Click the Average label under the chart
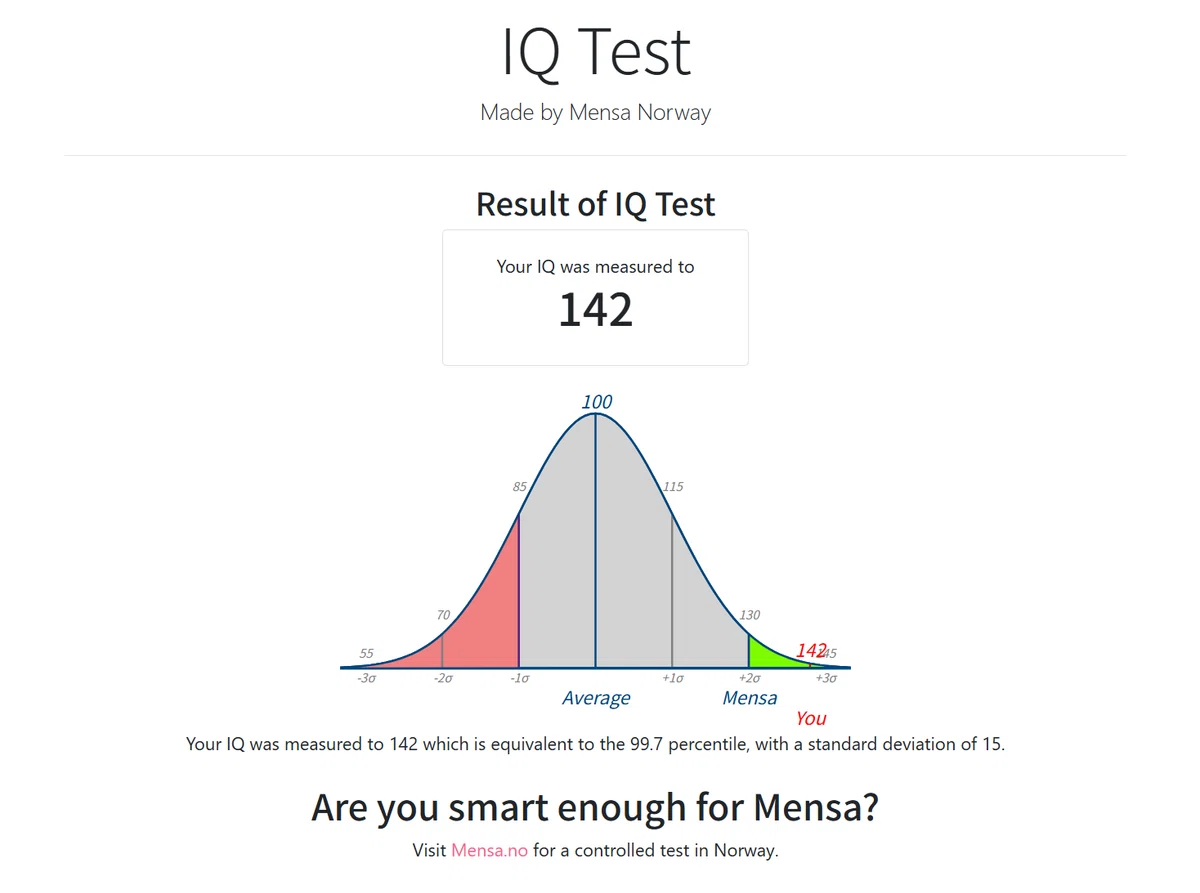The image size is (1200, 893). (x=596, y=698)
